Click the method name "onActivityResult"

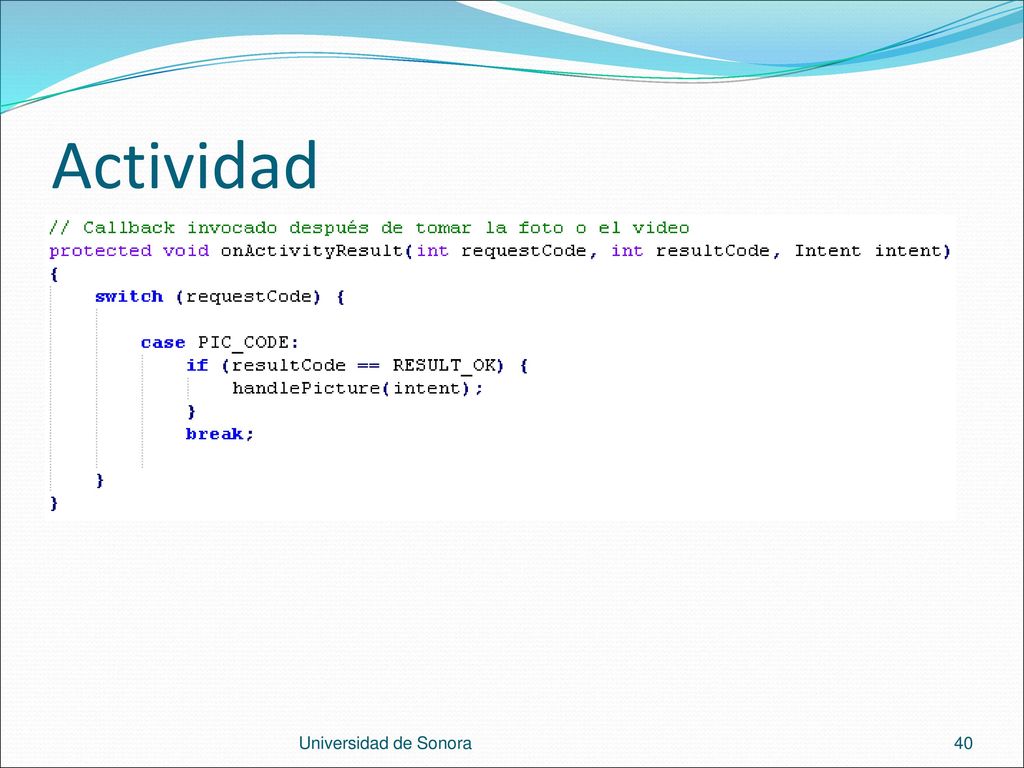pos(312,251)
